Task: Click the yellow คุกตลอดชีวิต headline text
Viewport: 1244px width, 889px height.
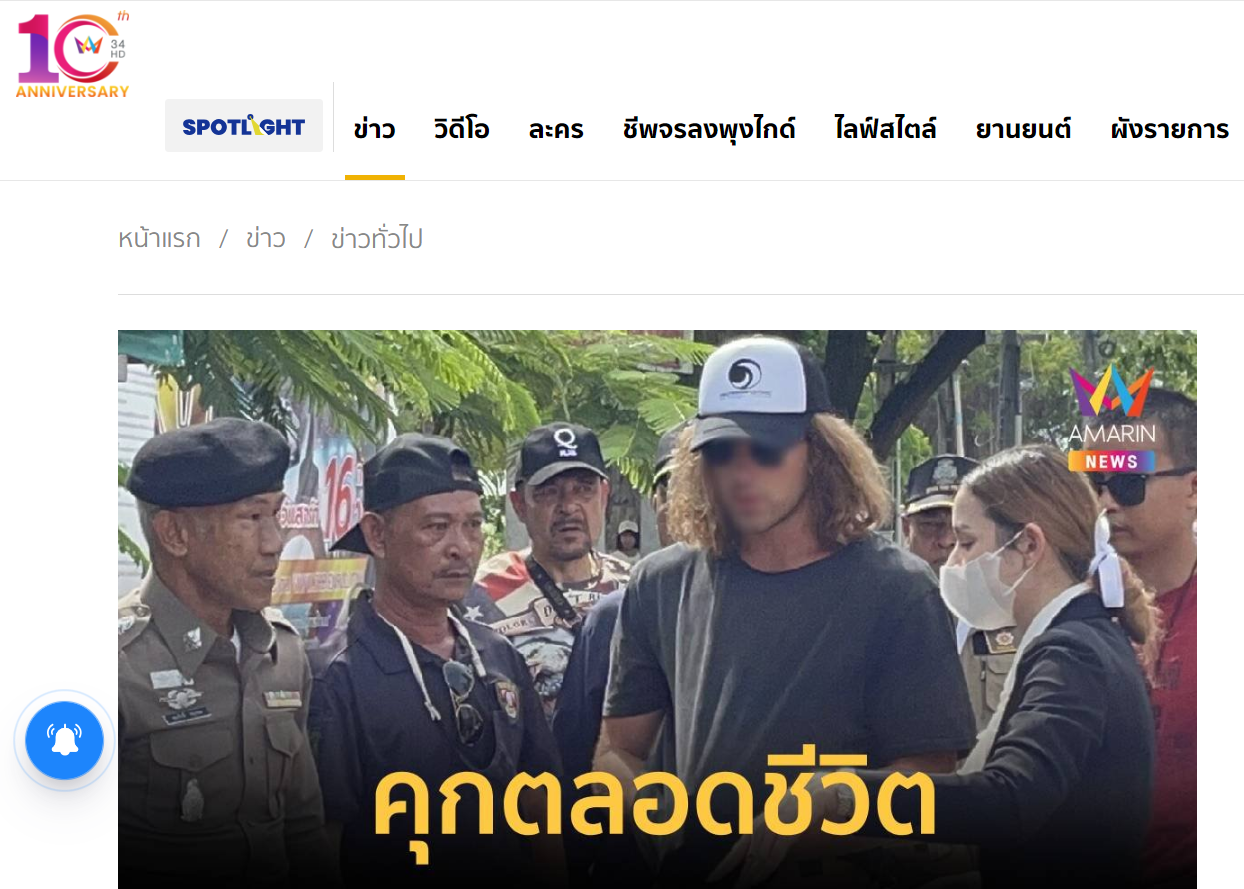Action: tap(656, 803)
